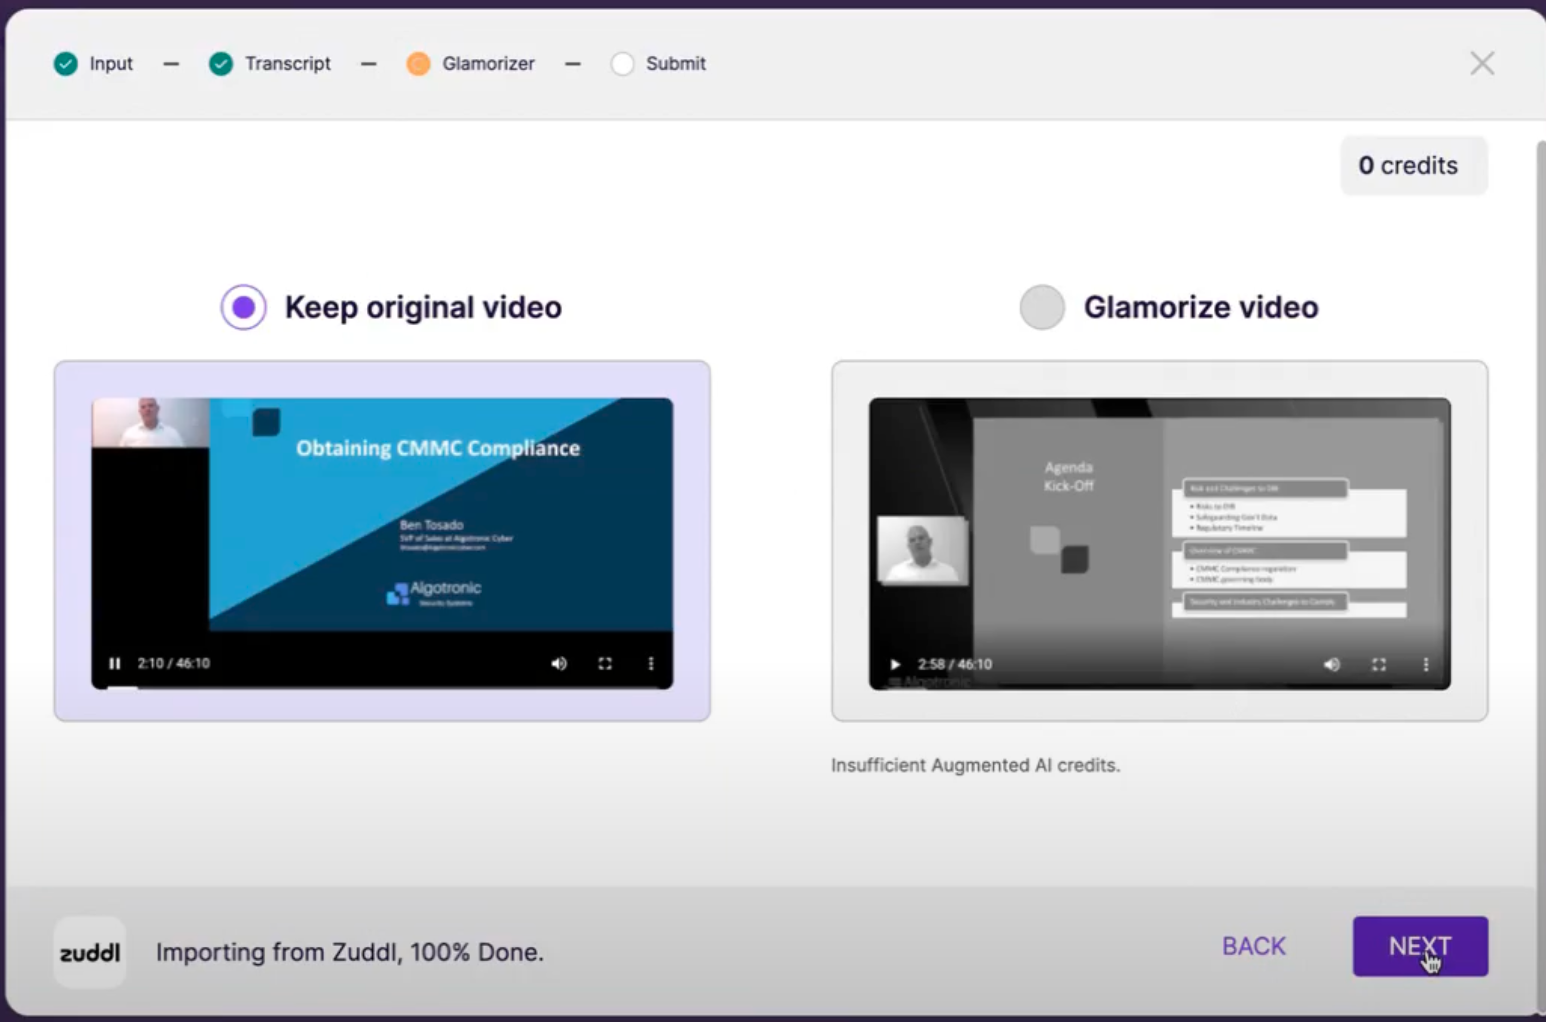The width and height of the screenshot is (1546, 1022).
Task: Click the original video progress bar
Action: [x=382, y=687]
